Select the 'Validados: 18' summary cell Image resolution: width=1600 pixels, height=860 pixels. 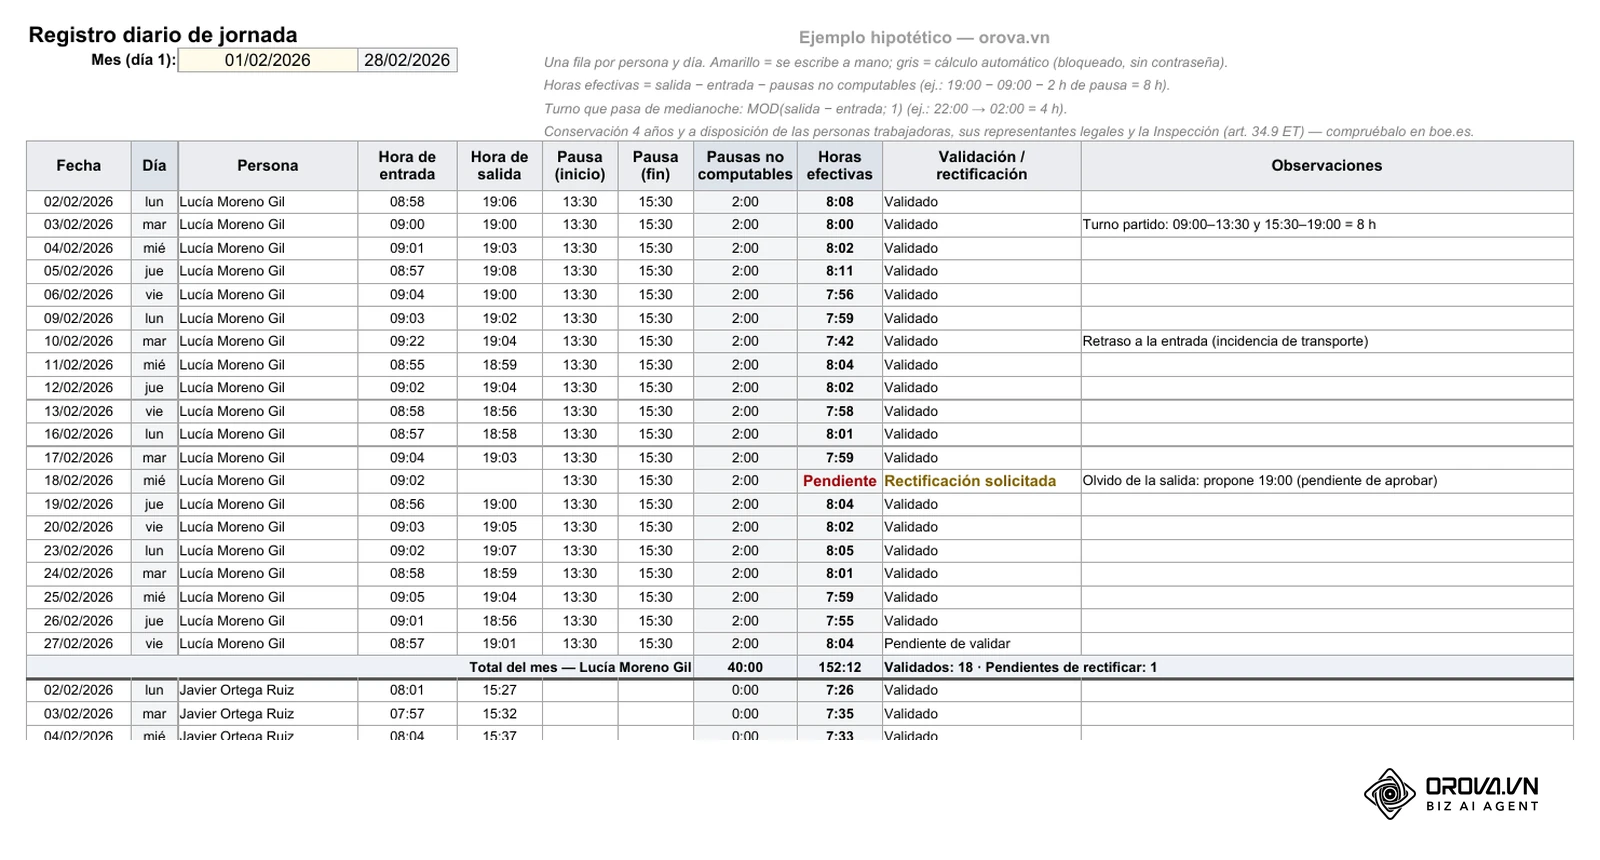(x=1228, y=667)
